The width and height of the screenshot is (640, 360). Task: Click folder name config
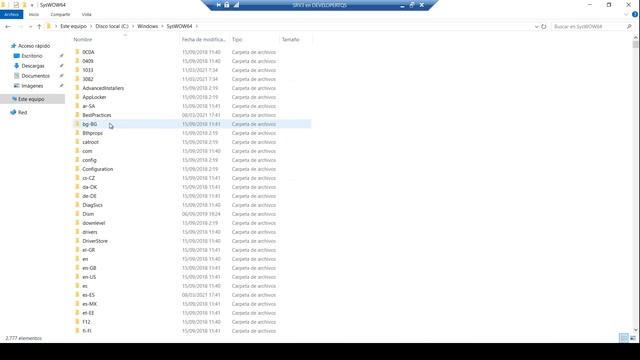coord(89,160)
